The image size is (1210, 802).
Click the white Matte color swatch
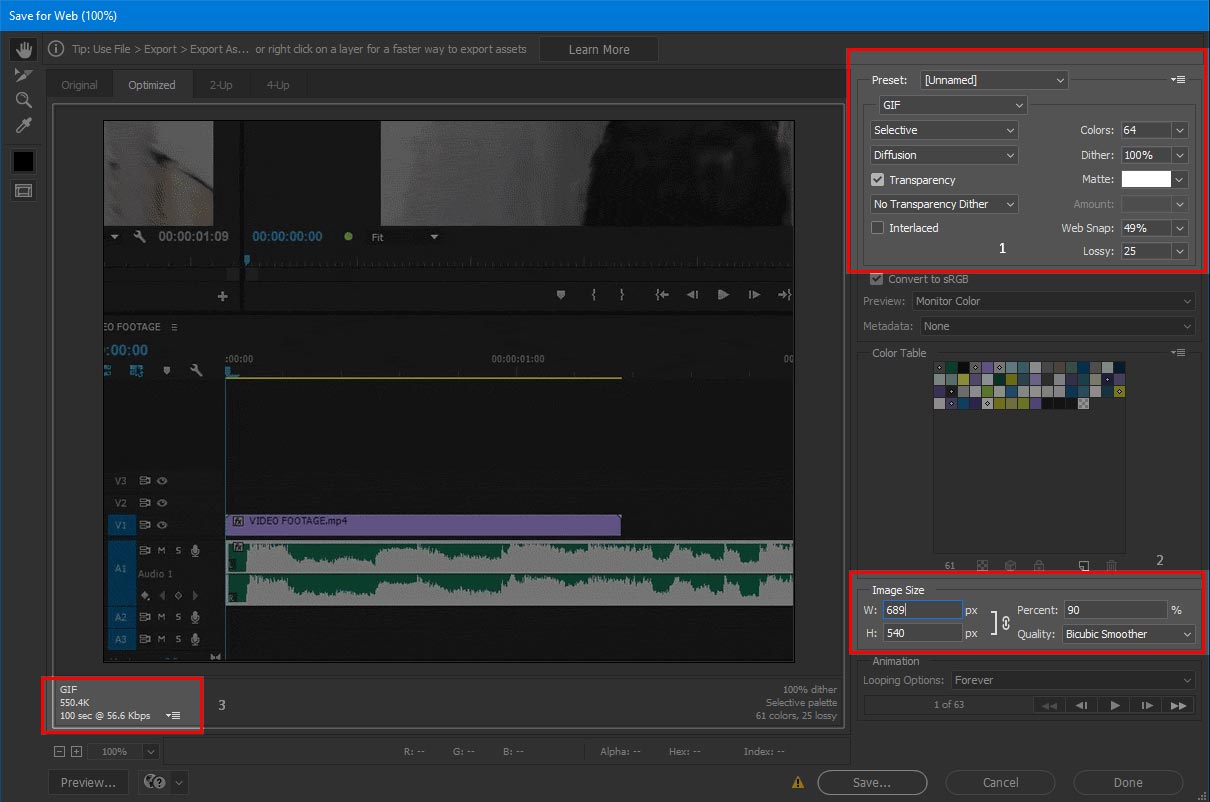tap(1145, 180)
